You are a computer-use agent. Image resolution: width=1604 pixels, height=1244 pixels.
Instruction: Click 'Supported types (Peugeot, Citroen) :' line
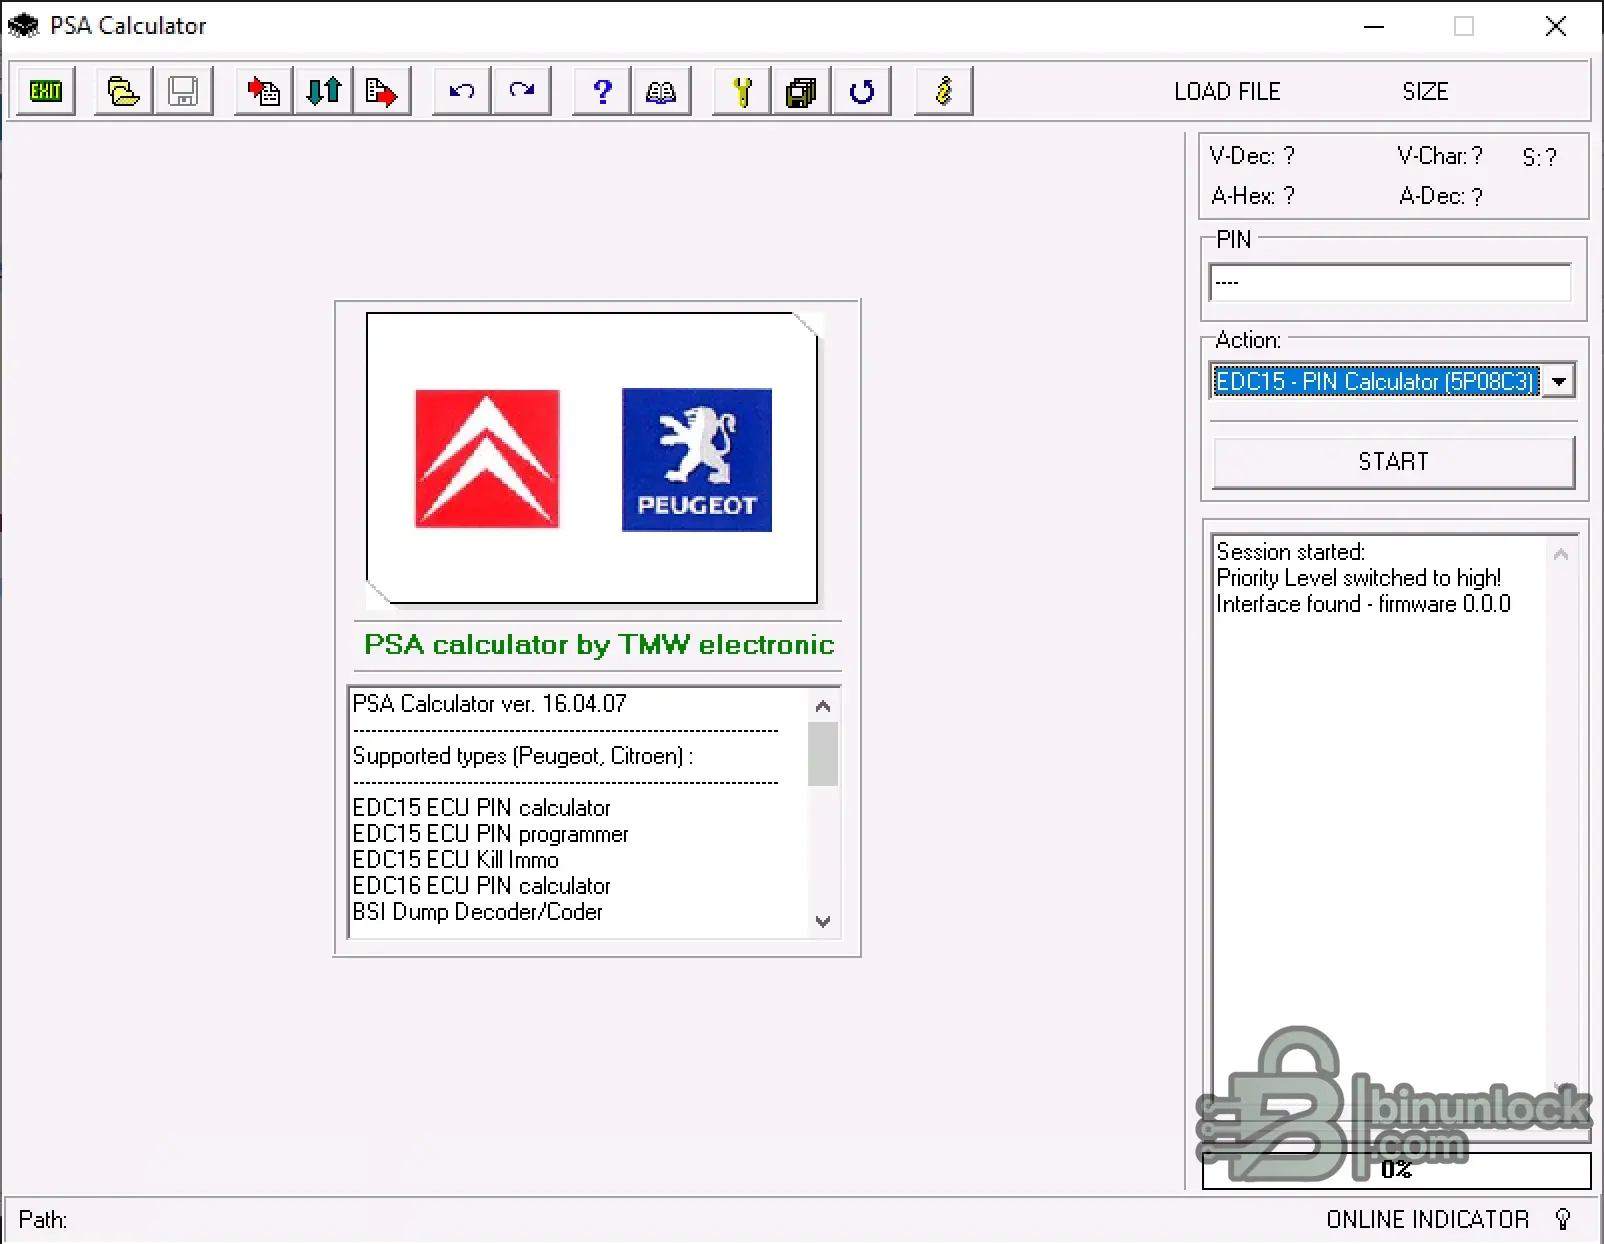pos(523,756)
